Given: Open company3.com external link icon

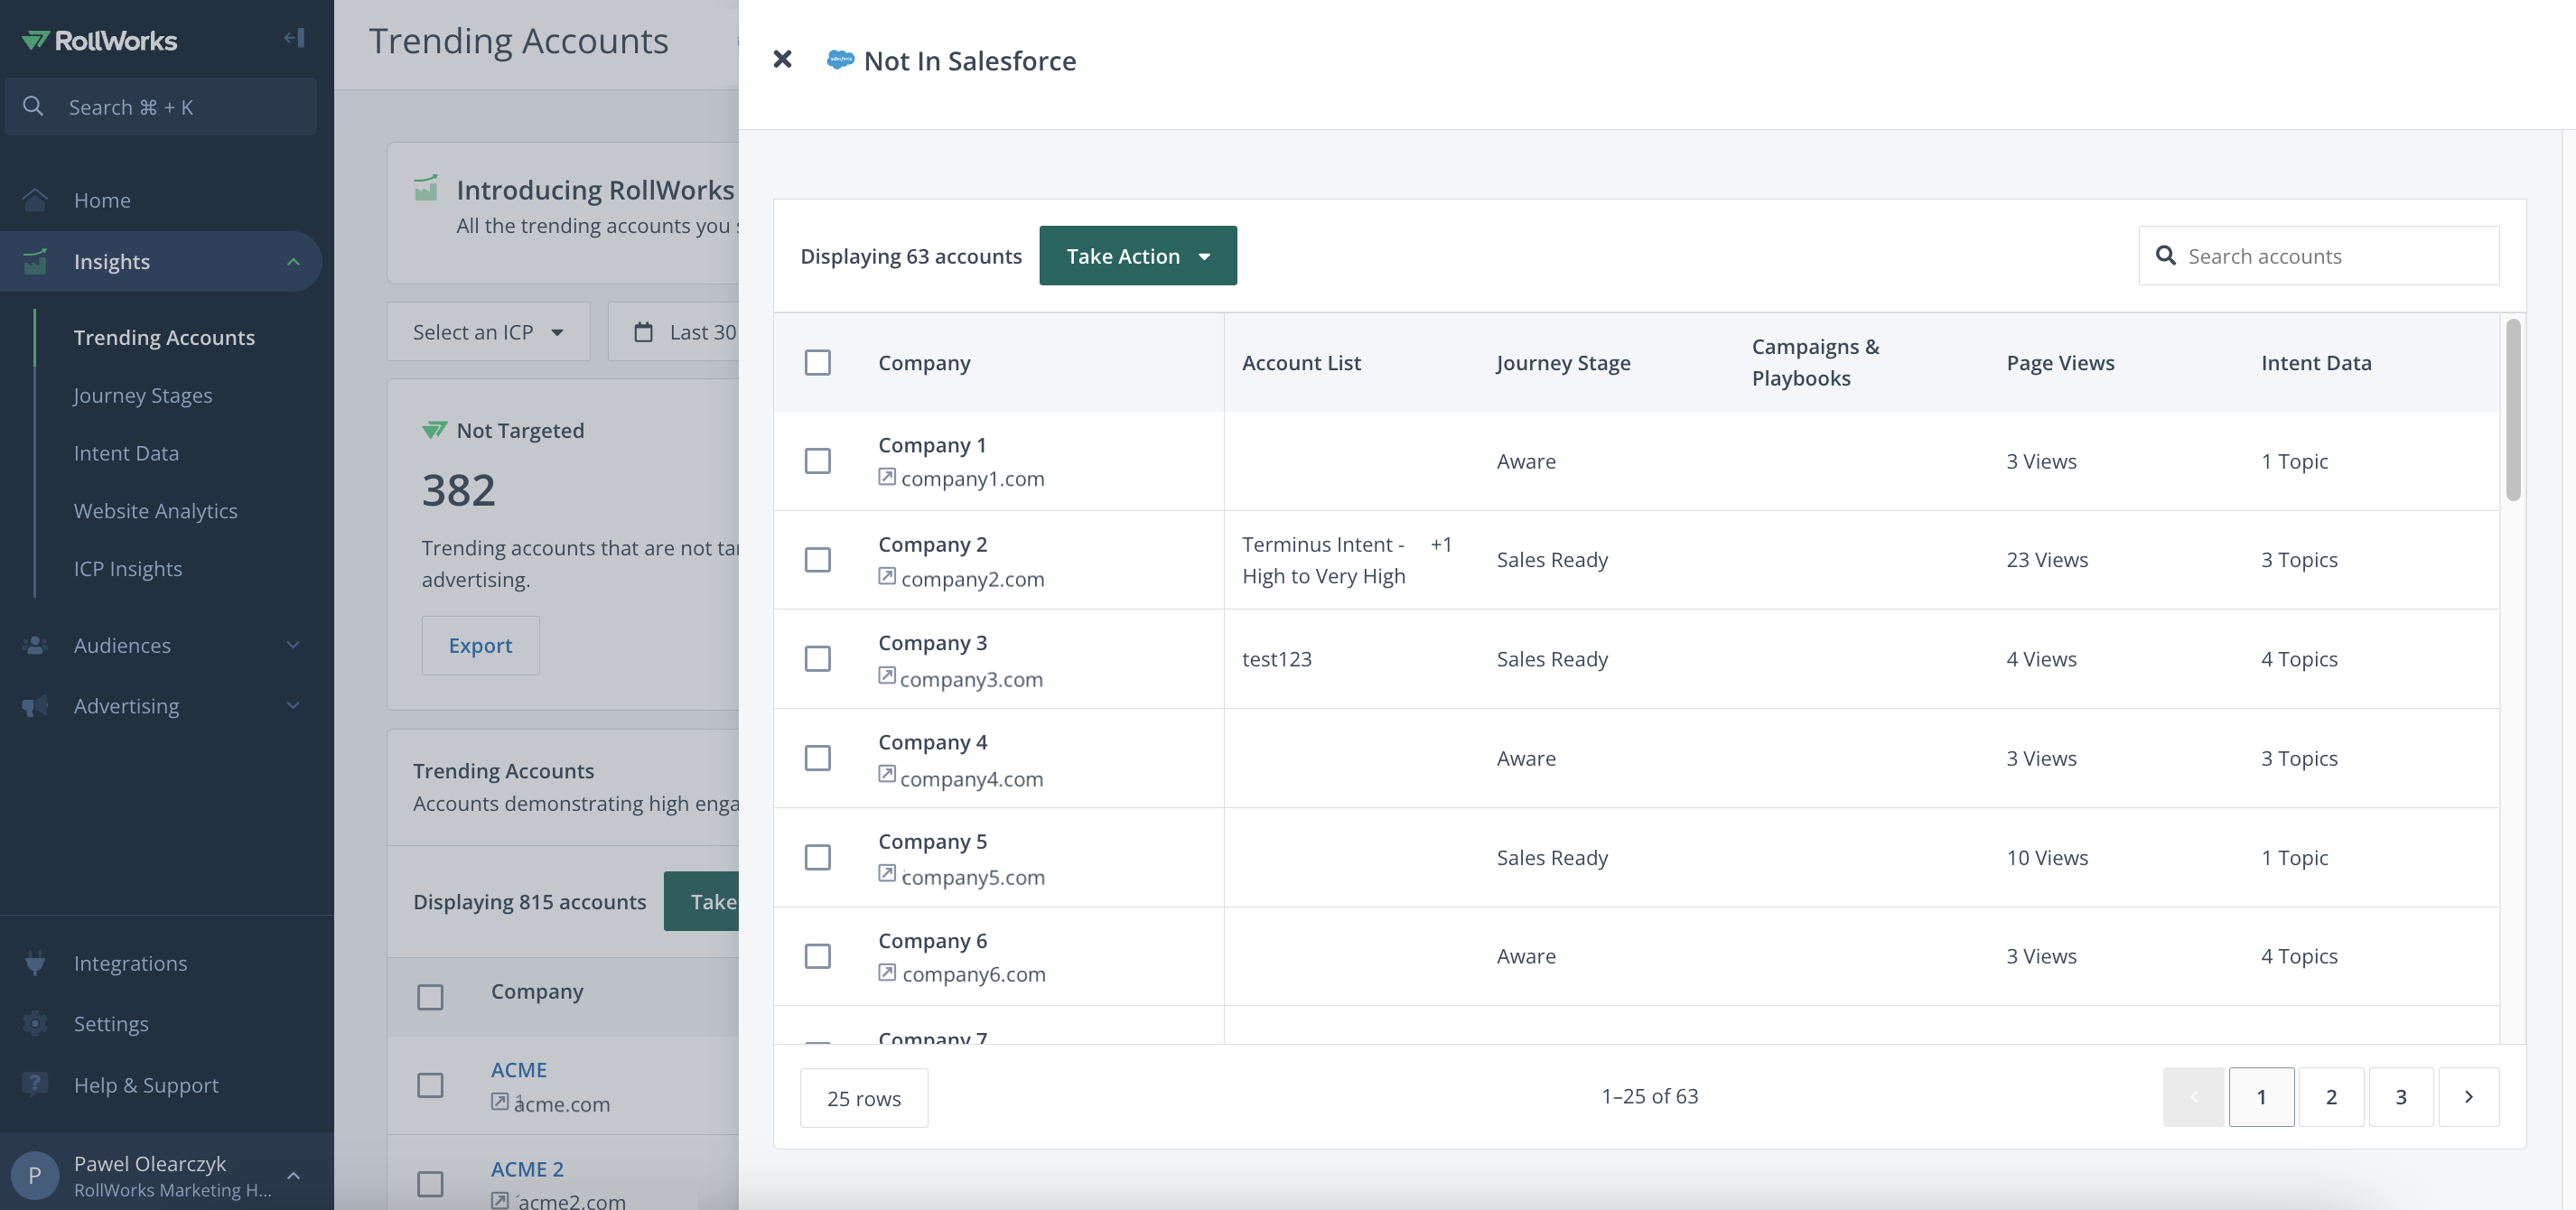Looking at the screenshot, I should 887,676.
